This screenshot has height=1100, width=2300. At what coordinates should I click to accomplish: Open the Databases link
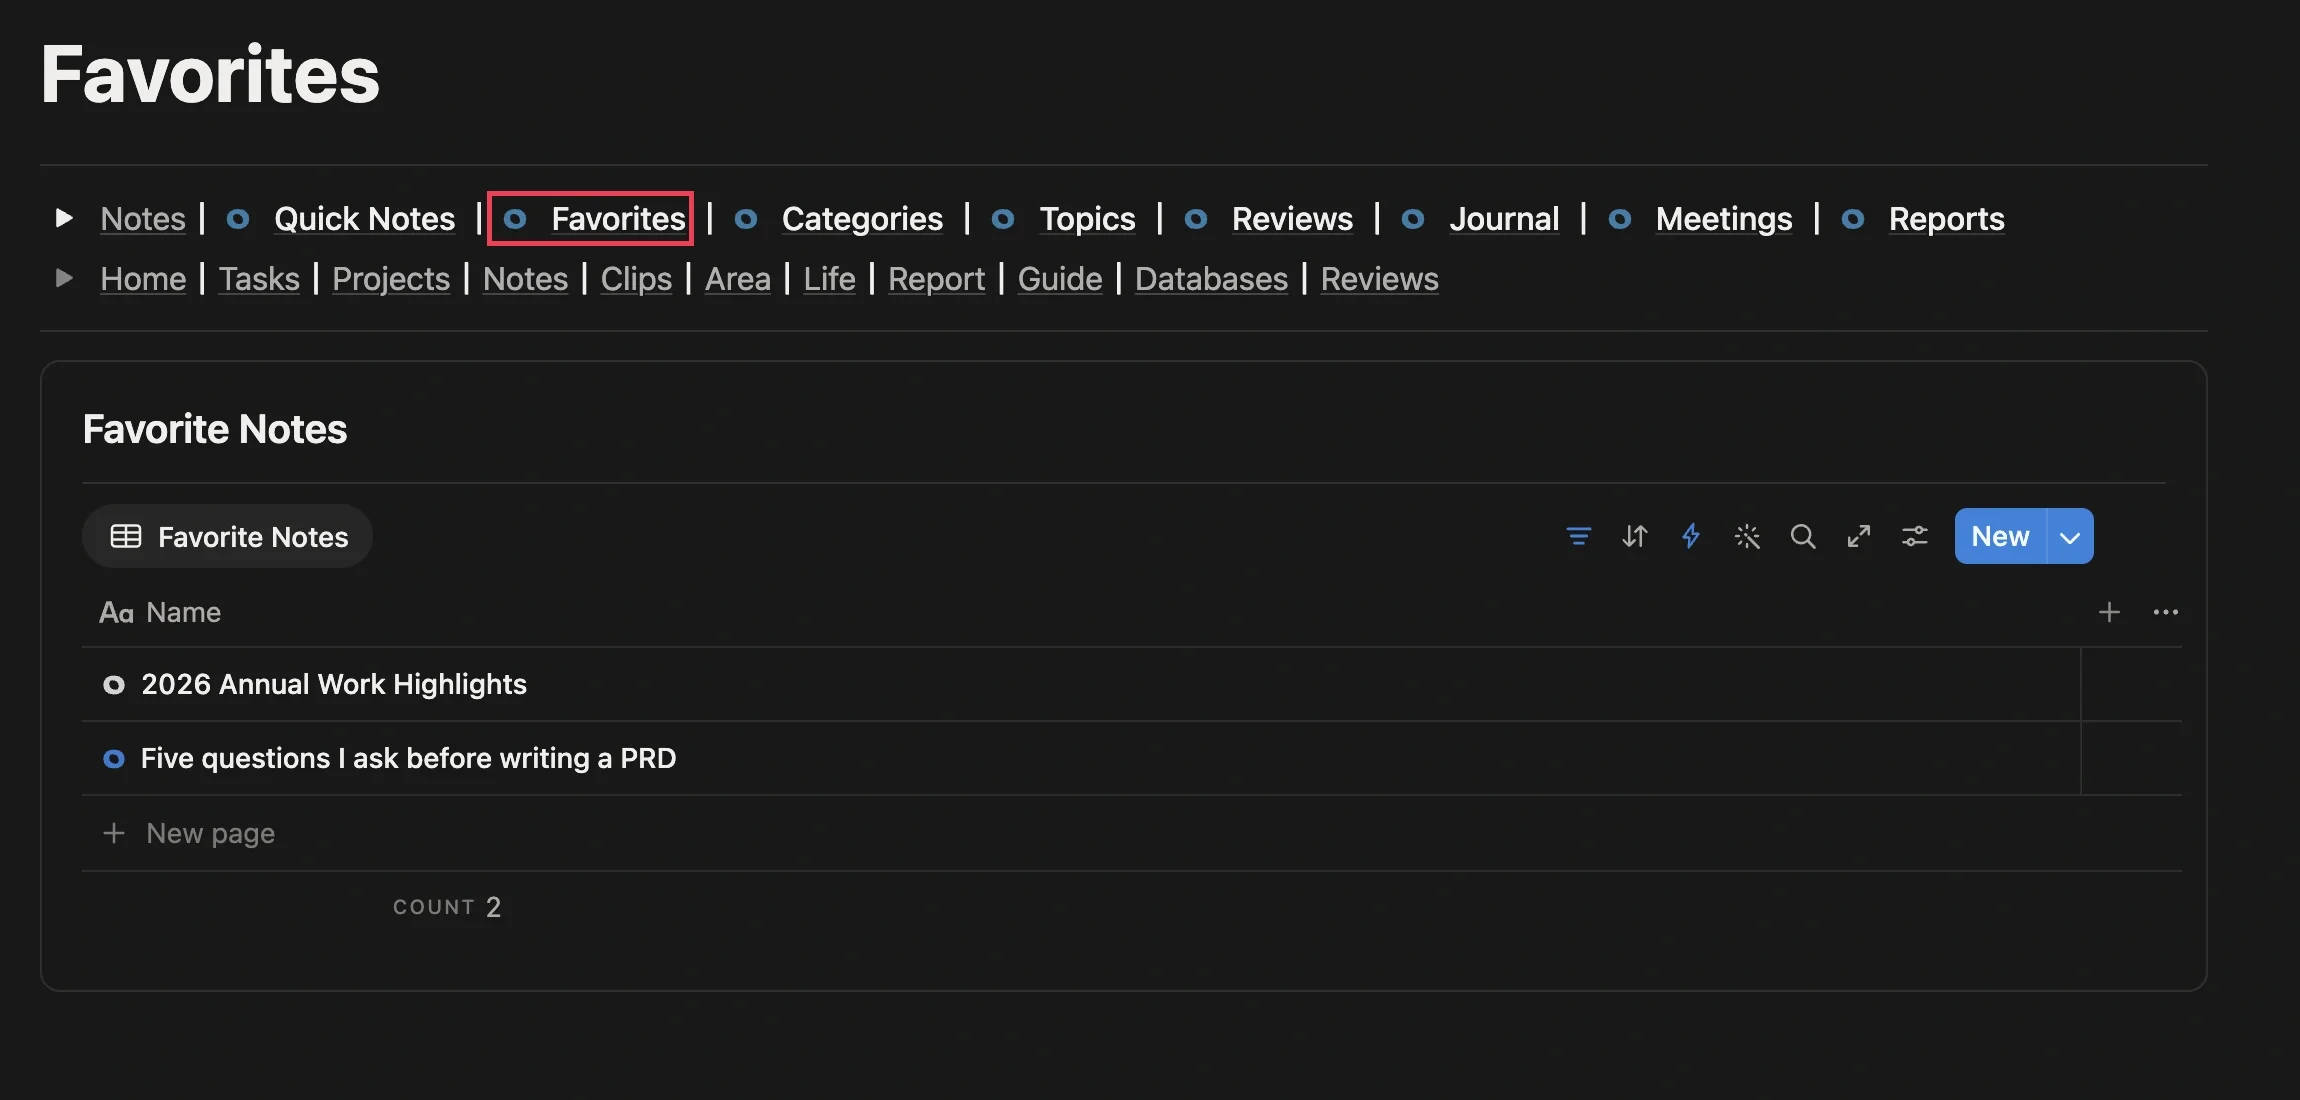1211,279
